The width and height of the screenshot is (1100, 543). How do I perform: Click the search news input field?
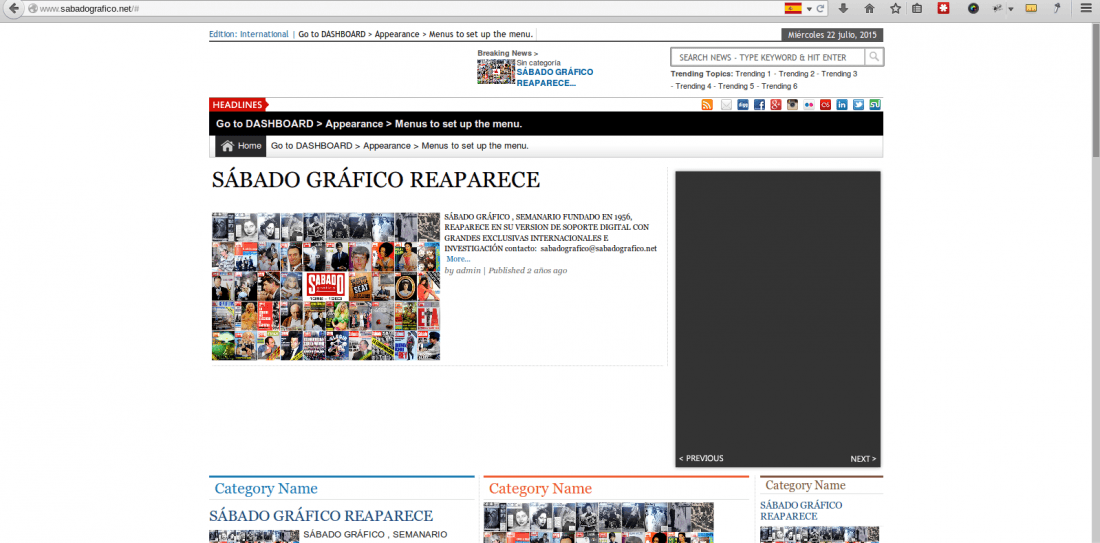tap(768, 57)
